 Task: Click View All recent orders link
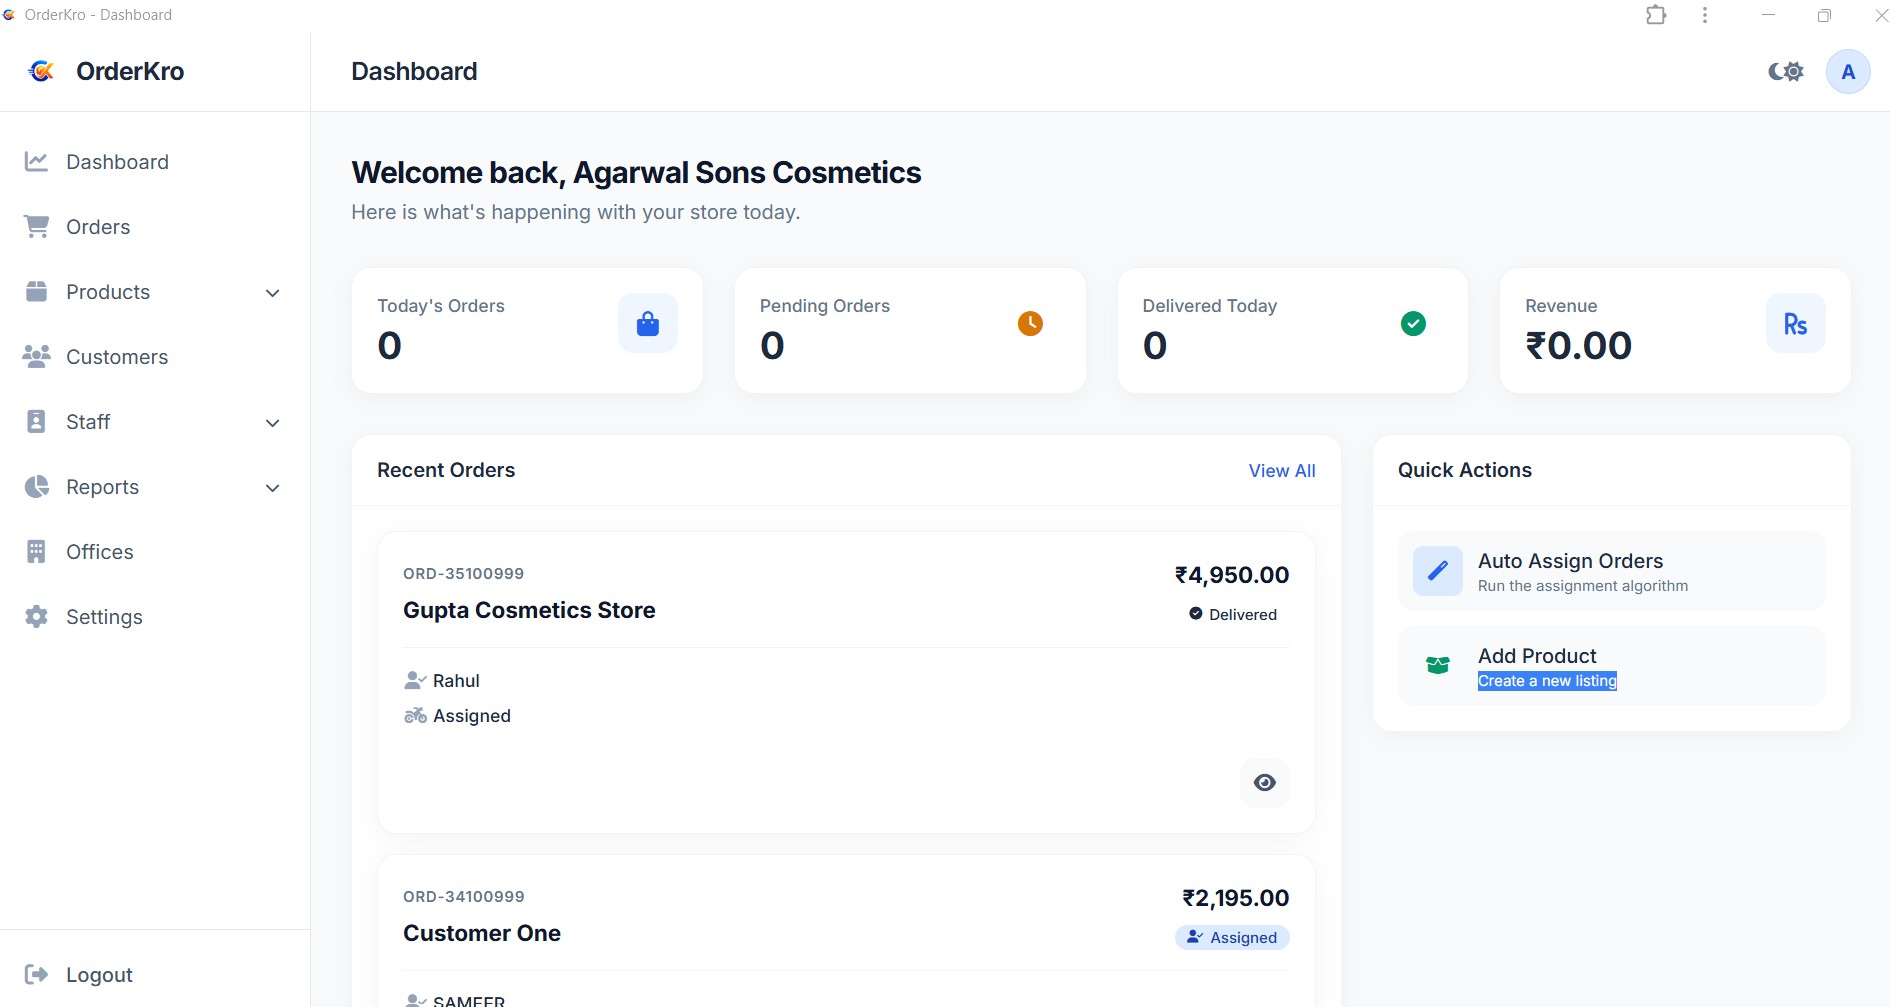[1282, 470]
